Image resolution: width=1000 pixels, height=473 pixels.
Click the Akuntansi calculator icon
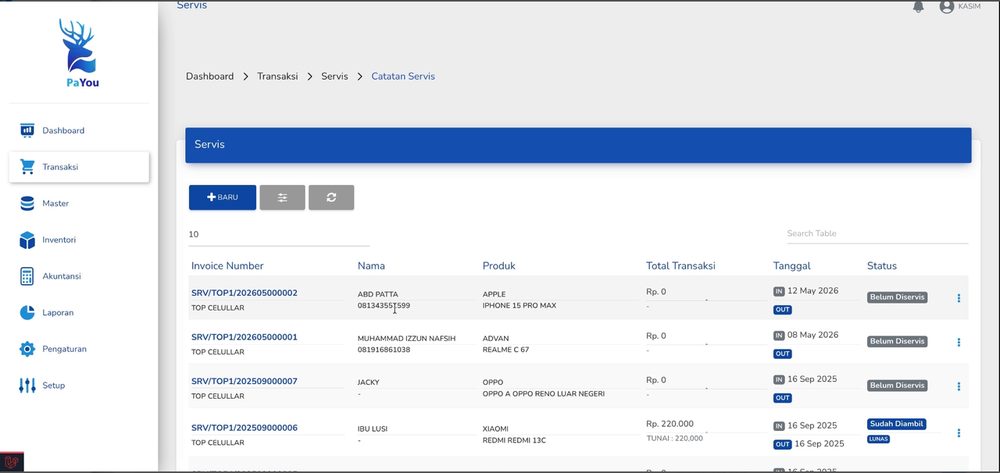(27, 276)
